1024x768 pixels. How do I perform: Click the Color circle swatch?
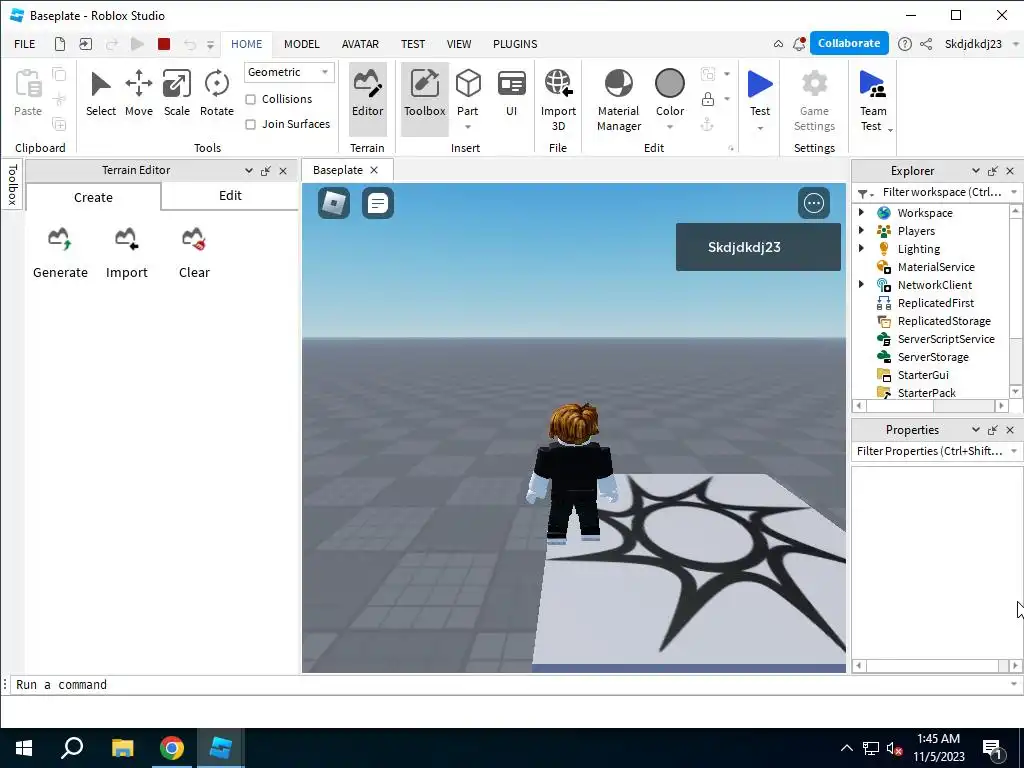[x=669, y=84]
